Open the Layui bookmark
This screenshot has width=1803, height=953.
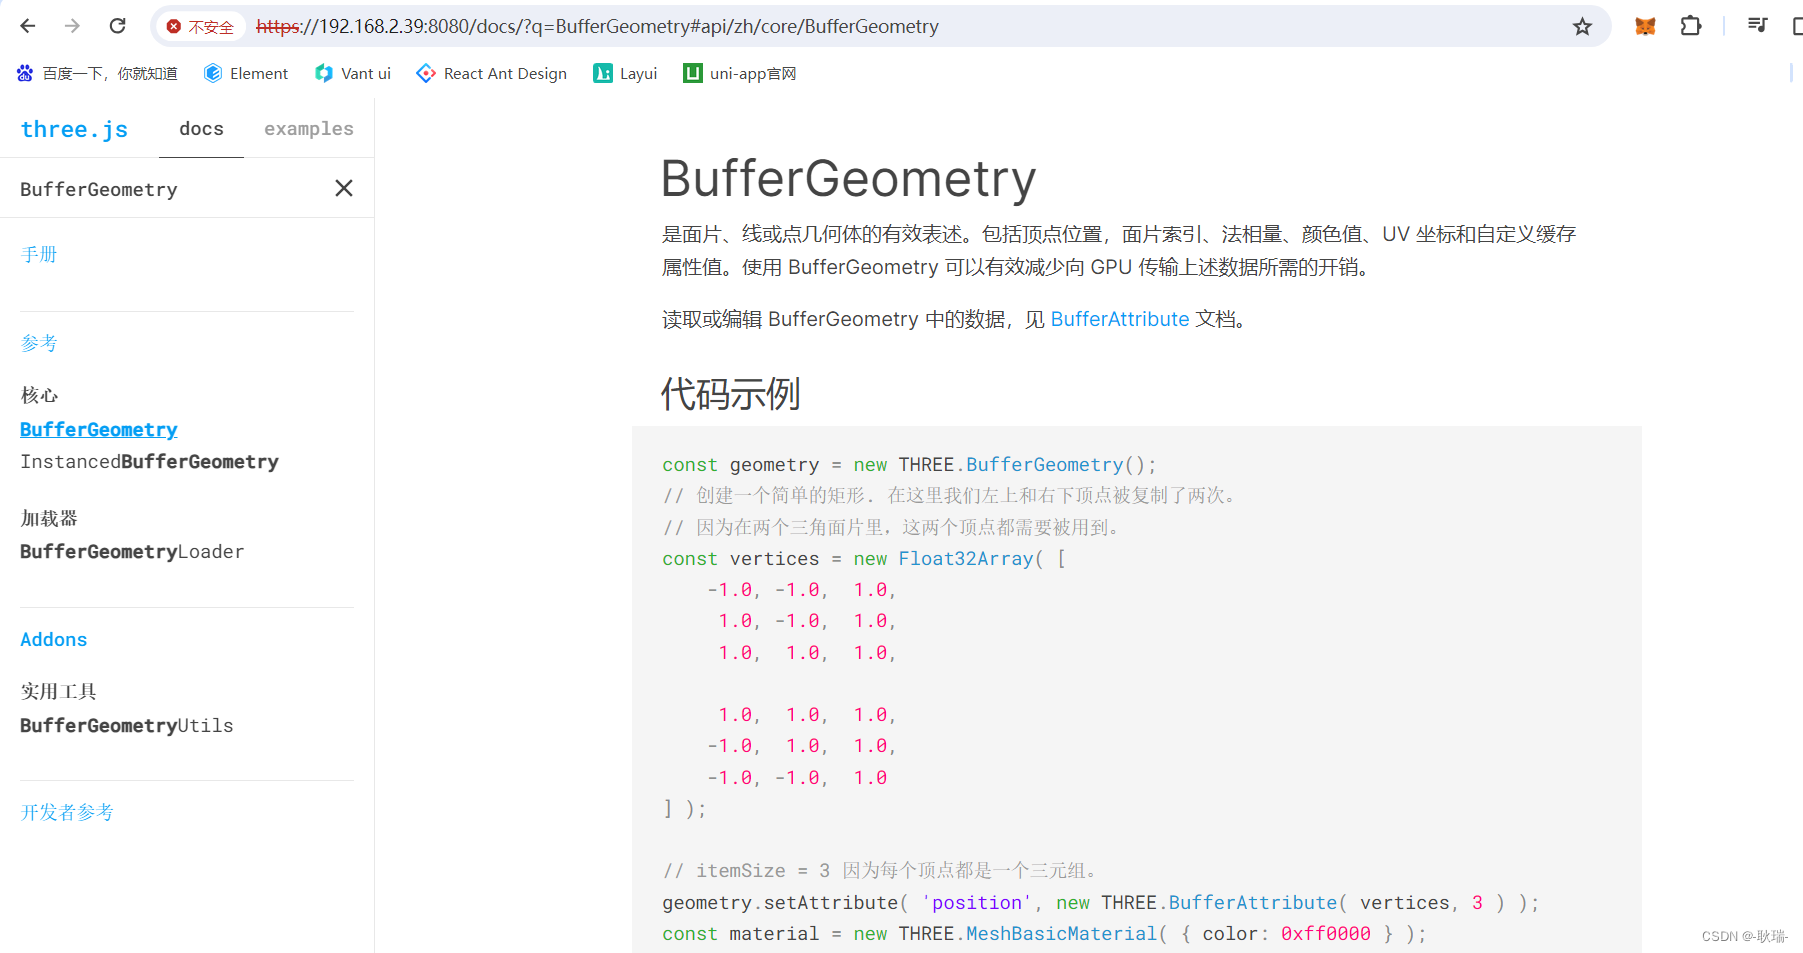625,73
